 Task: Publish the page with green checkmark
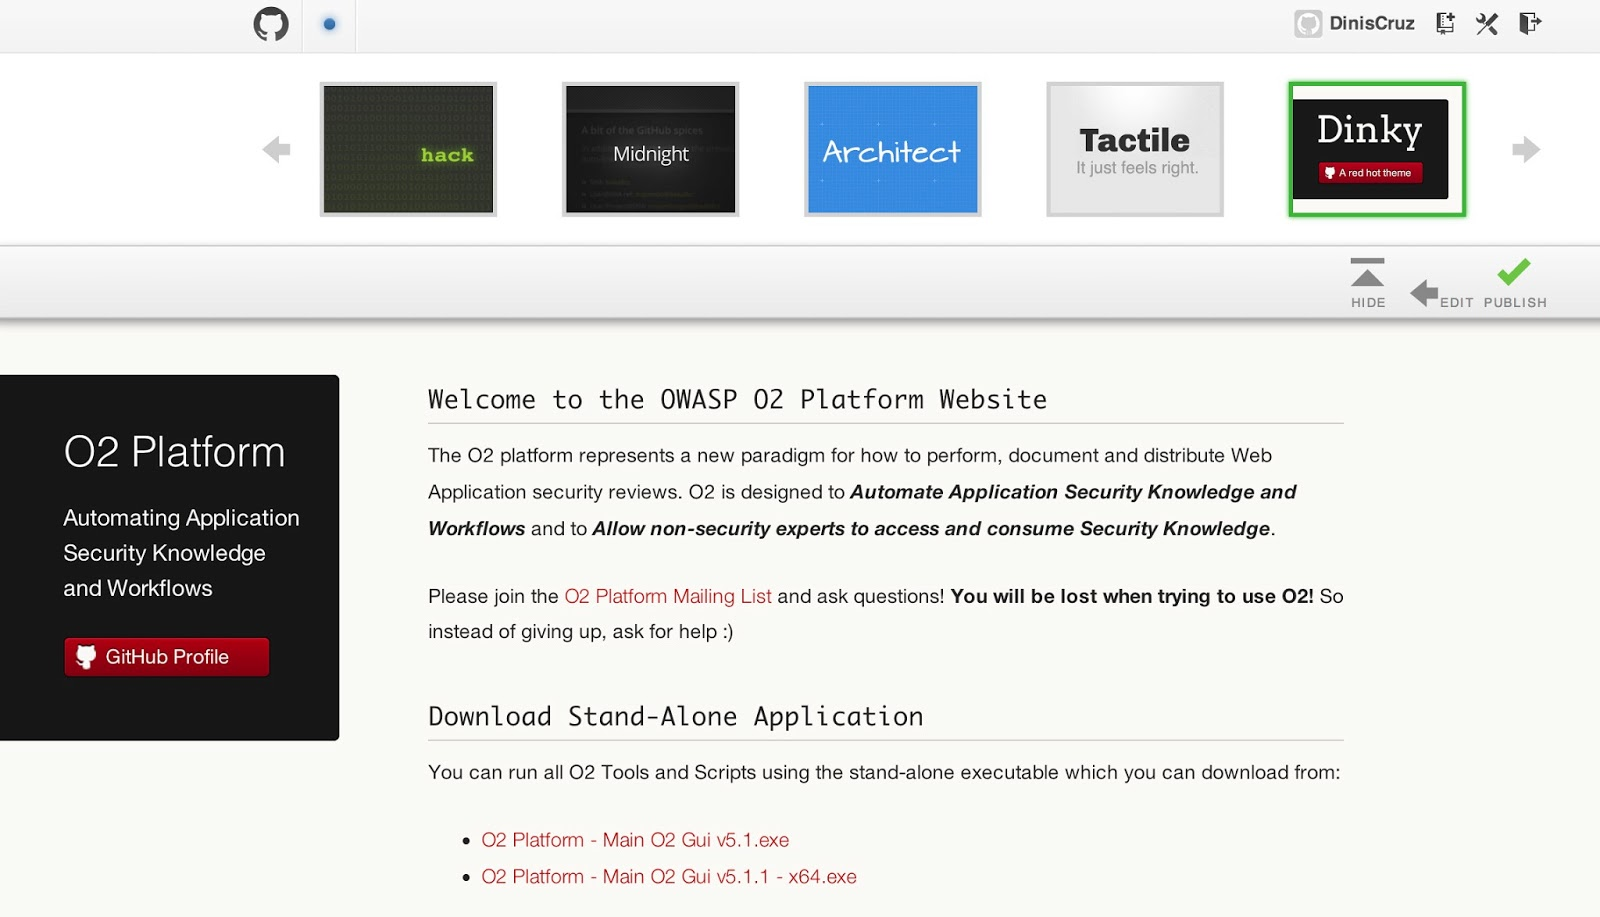[x=1514, y=283]
